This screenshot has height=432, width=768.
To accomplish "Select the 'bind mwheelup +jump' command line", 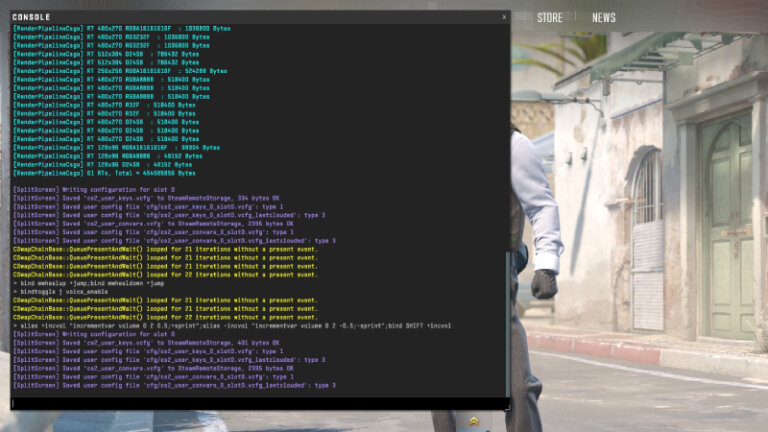I will (x=88, y=283).
